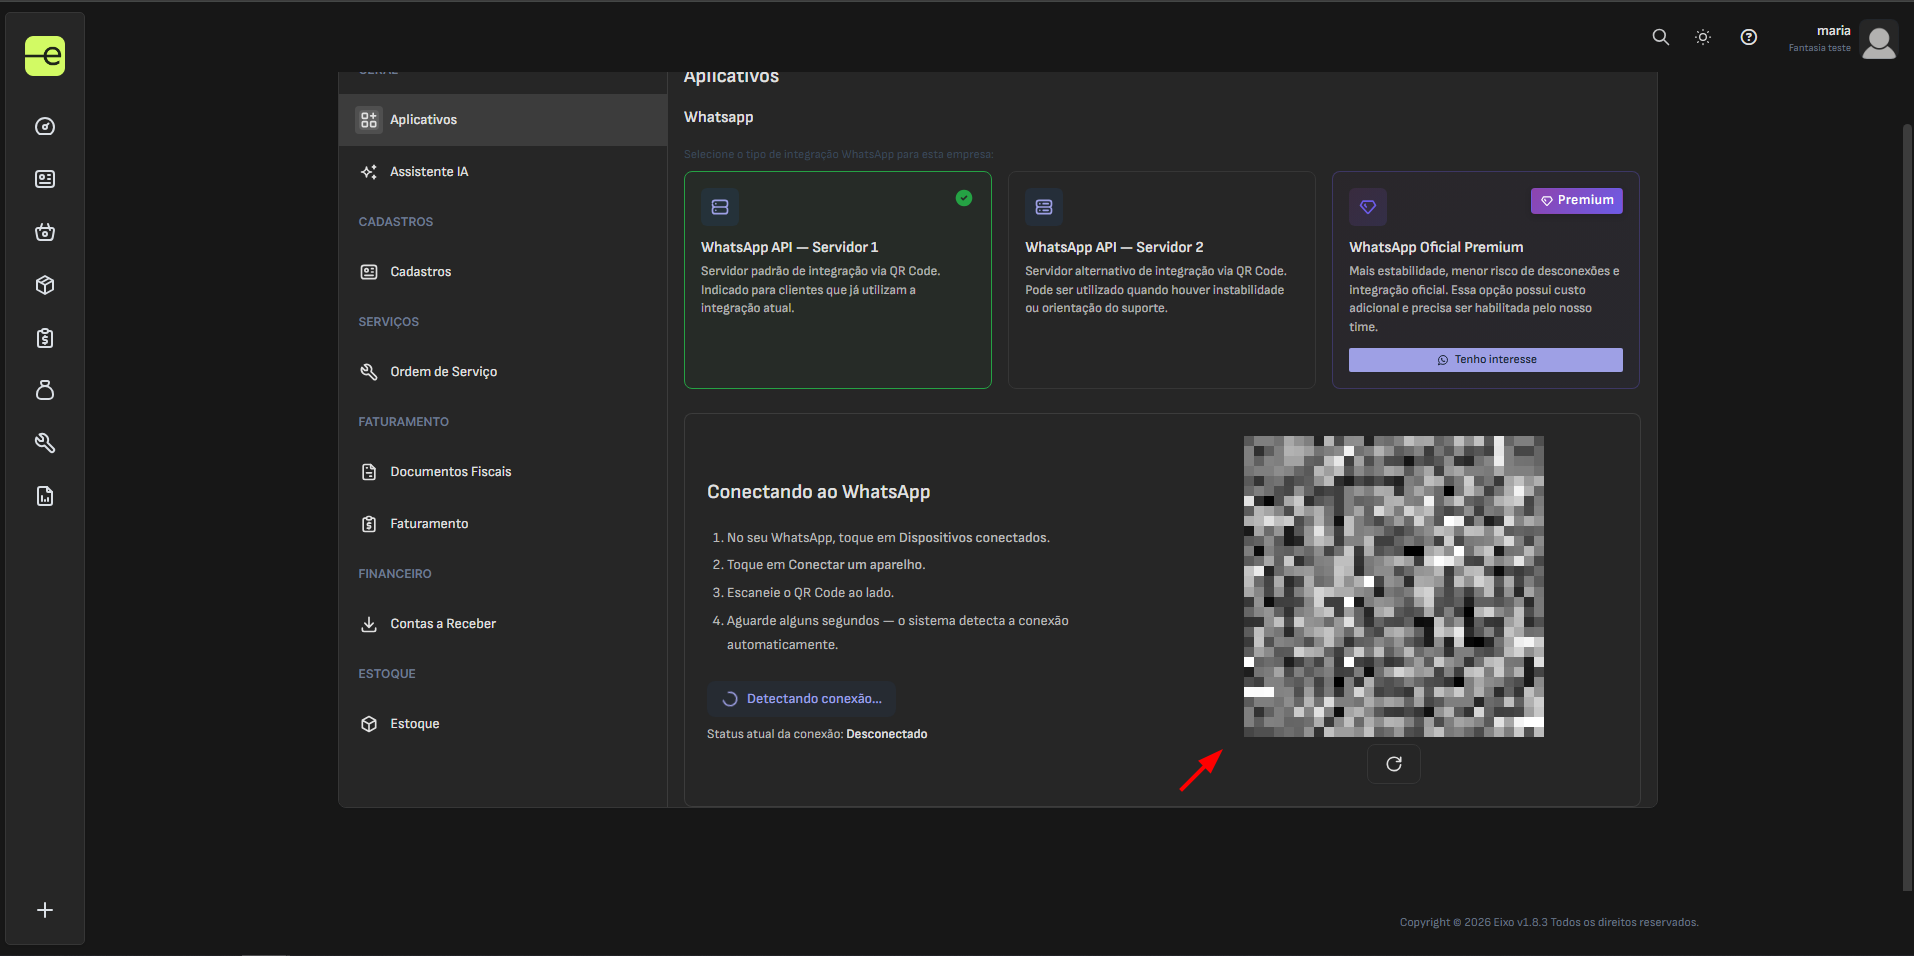Screen dimensions: 1914x956
Task: Click the green Eixo logo icon
Action: pos(45,56)
